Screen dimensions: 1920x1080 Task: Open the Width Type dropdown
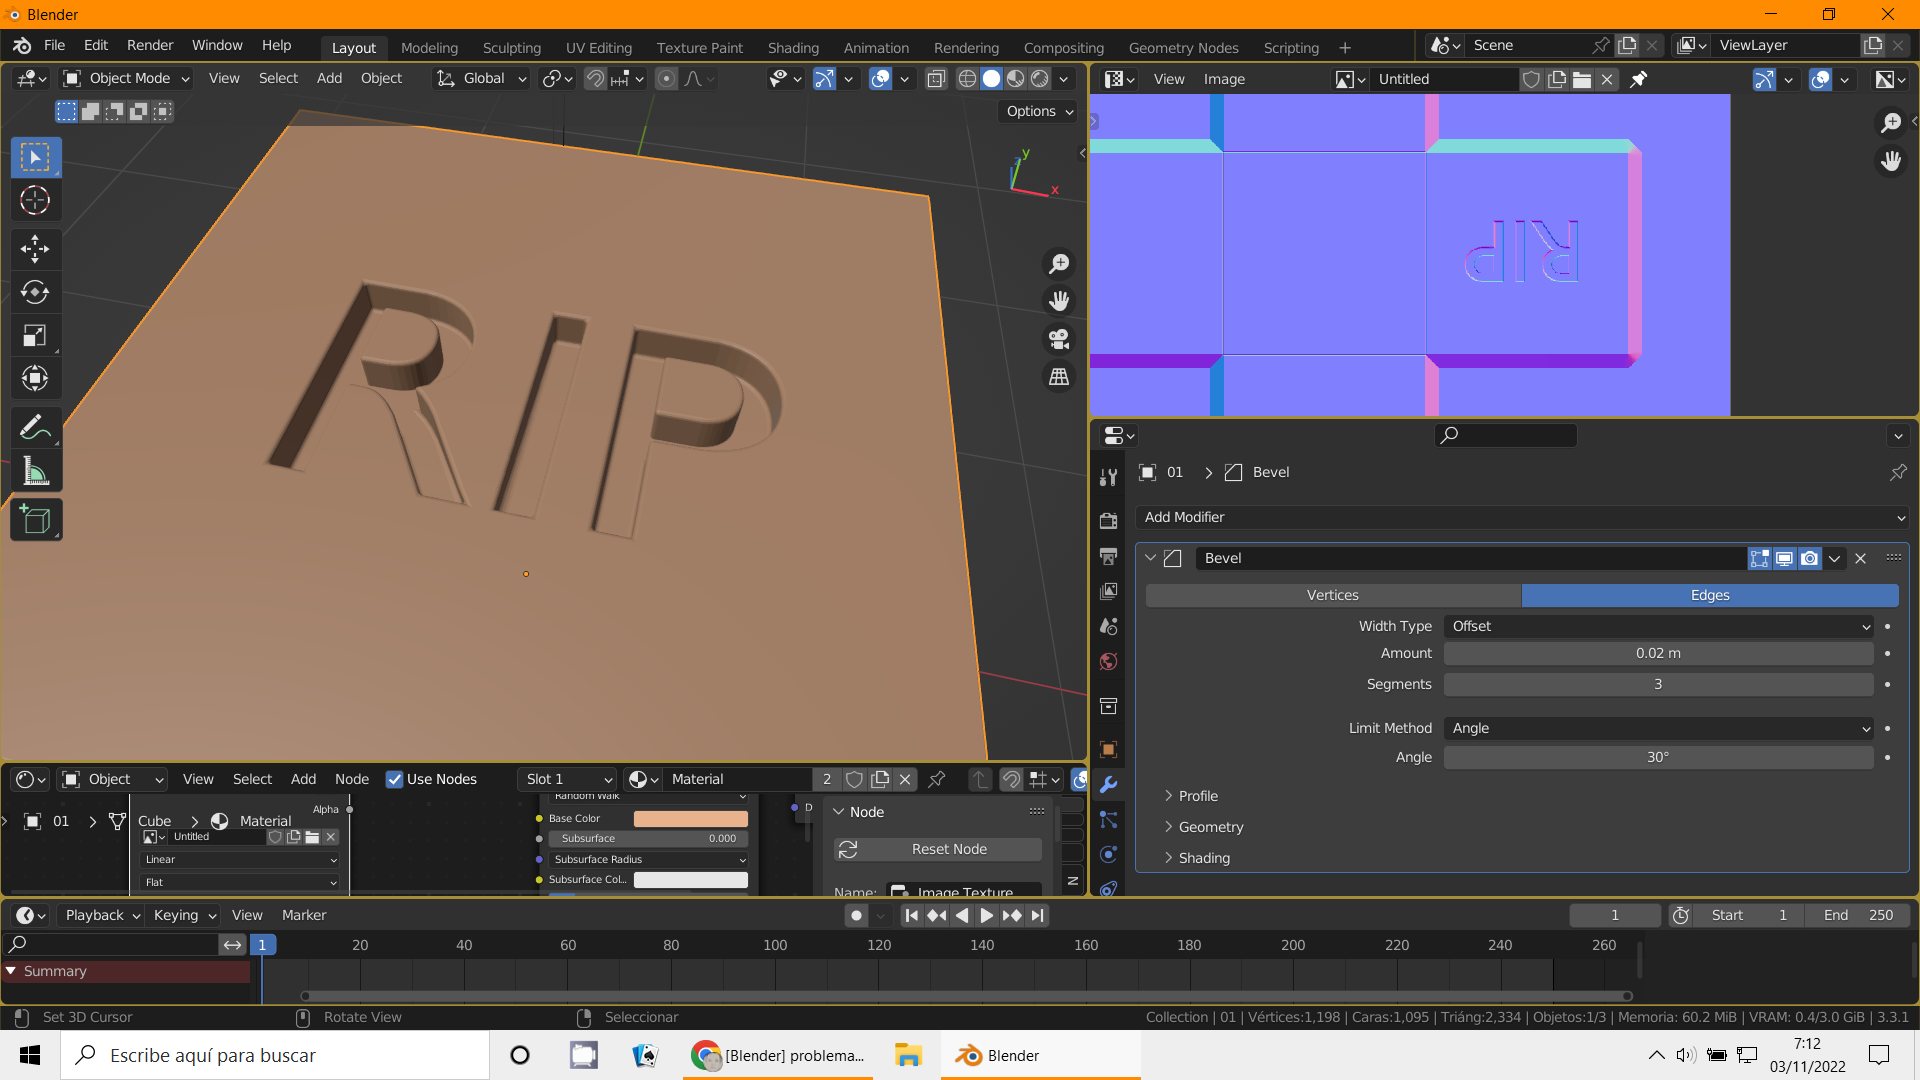[1658, 626]
